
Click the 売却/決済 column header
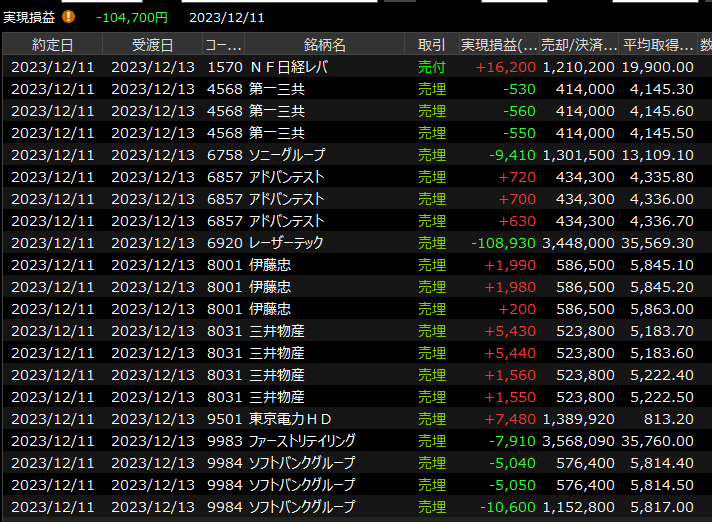[578, 45]
